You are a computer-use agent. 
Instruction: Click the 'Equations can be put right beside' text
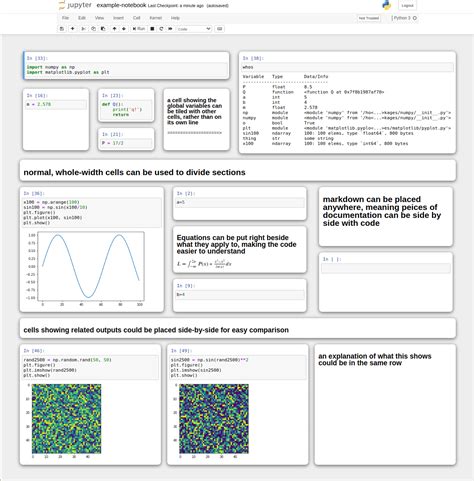pos(236,244)
